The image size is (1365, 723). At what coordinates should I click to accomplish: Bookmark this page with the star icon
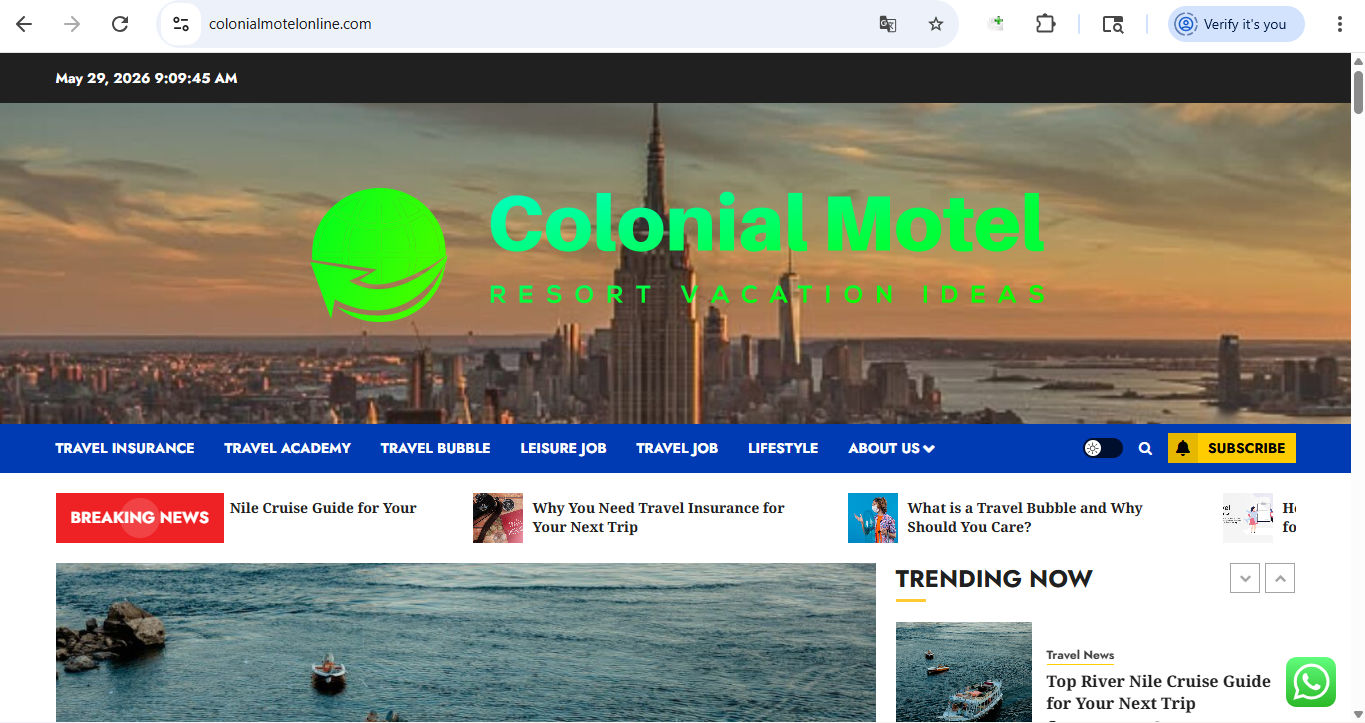pos(936,24)
